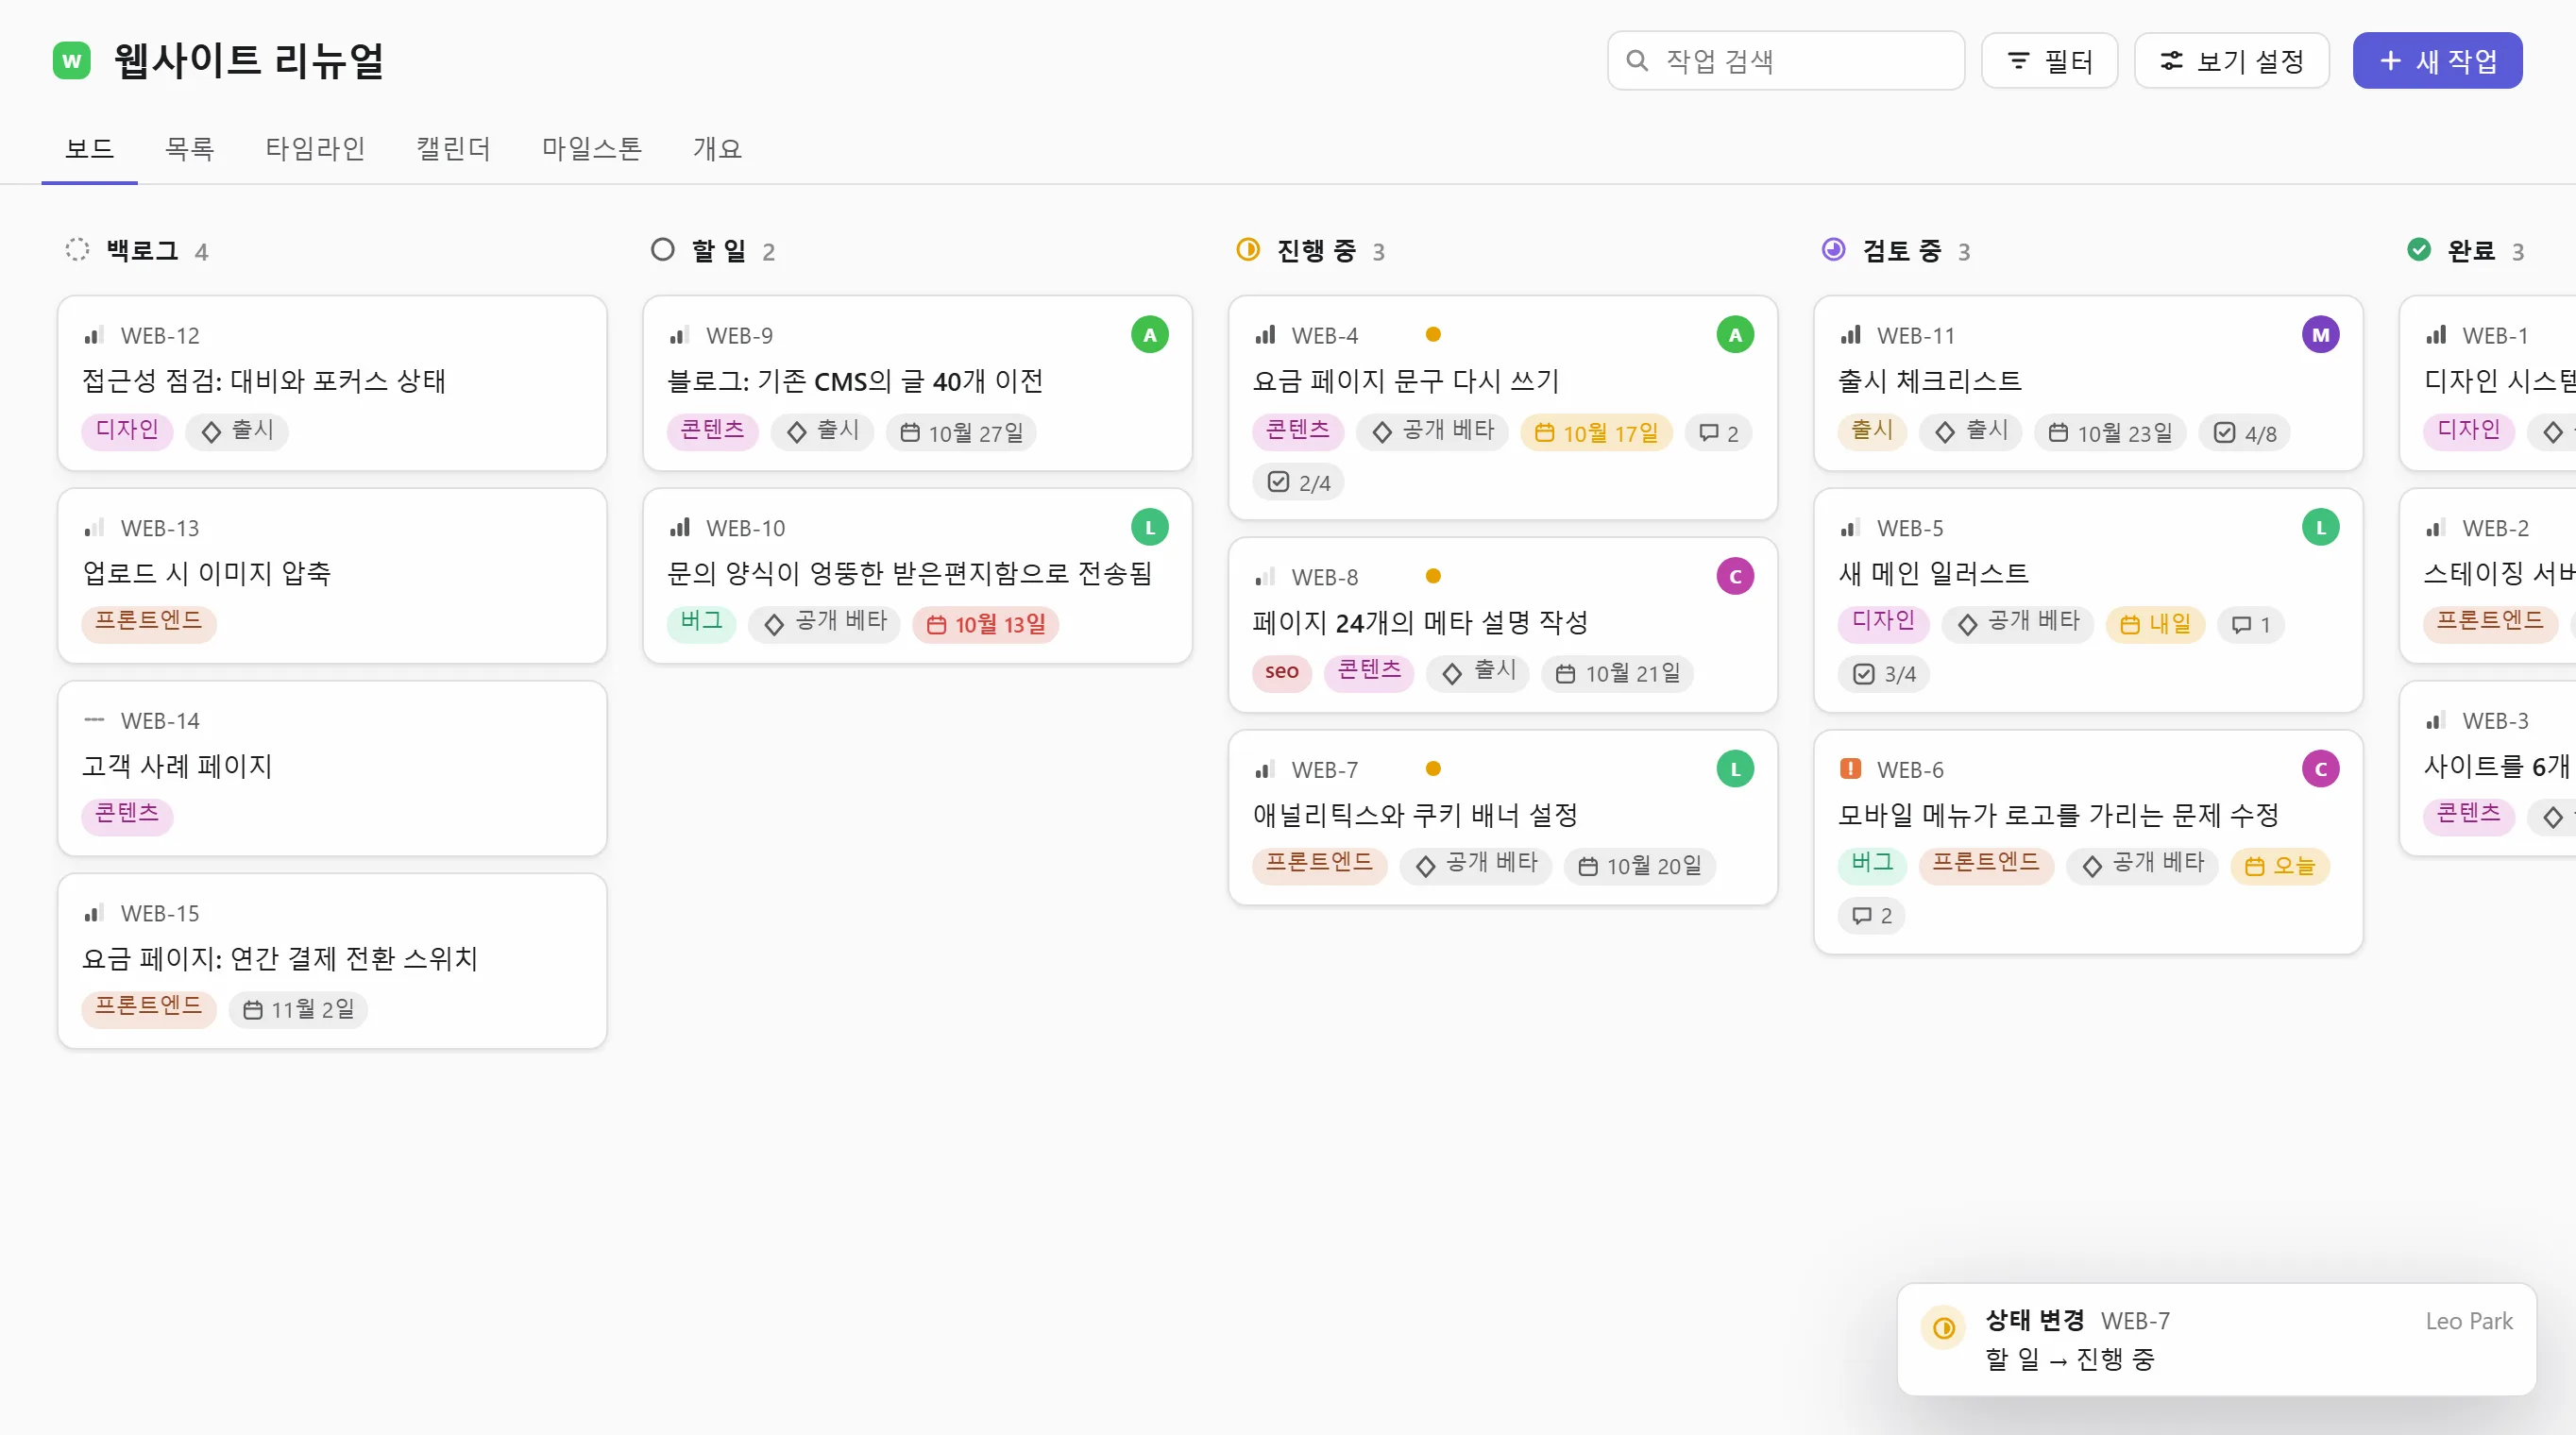Click the 버그 label on WEB-10
Image resolution: width=2576 pixels, height=1435 pixels.
[x=701, y=623]
